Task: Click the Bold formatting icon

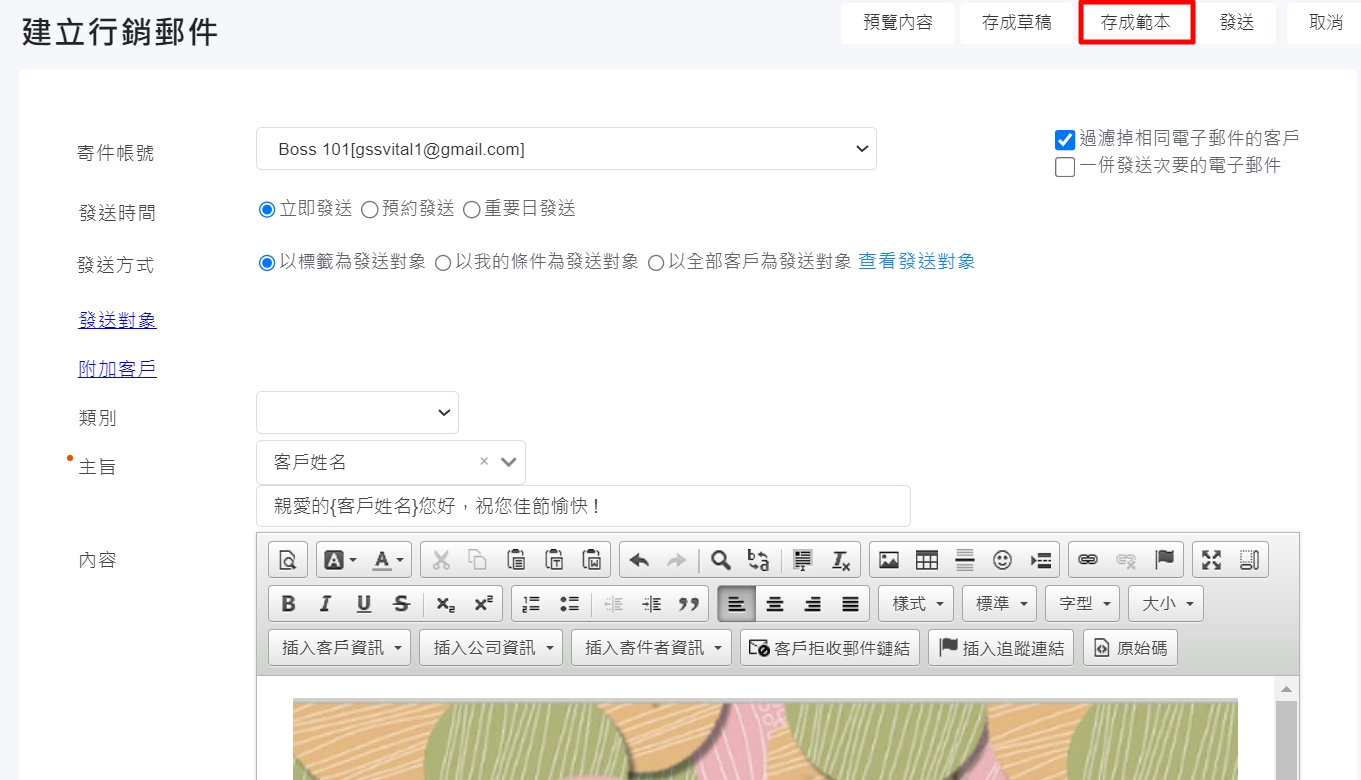Action: click(289, 604)
